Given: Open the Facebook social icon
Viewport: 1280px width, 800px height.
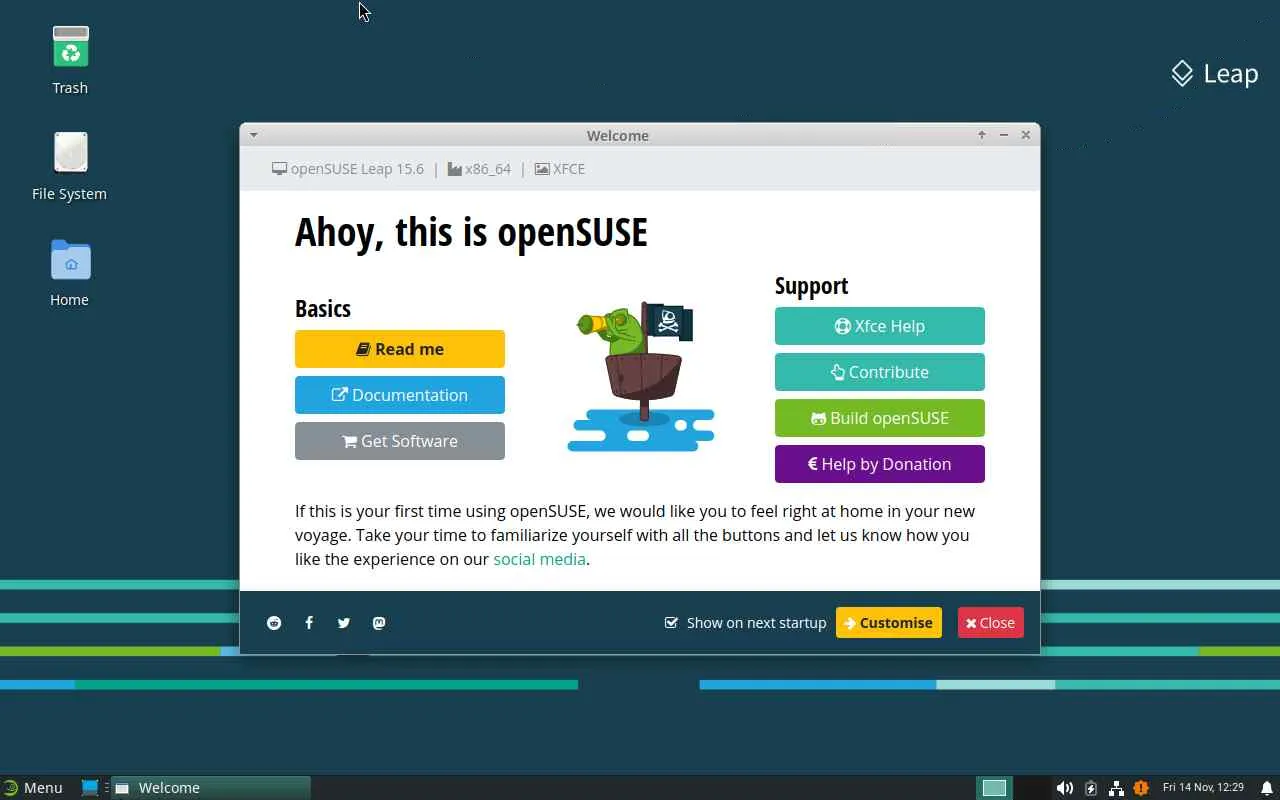Looking at the screenshot, I should (x=309, y=623).
